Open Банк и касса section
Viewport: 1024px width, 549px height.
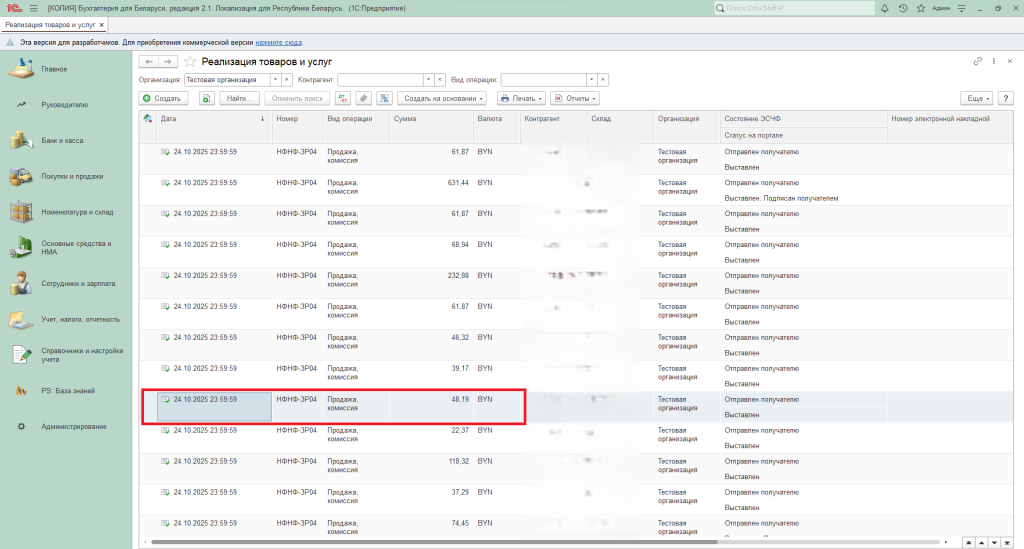tap(62, 141)
